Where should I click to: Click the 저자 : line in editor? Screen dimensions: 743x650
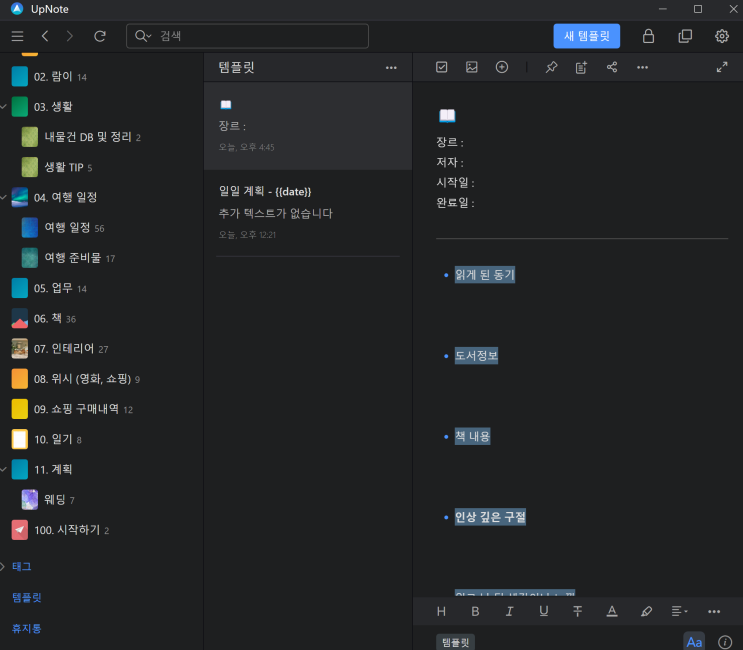450,162
